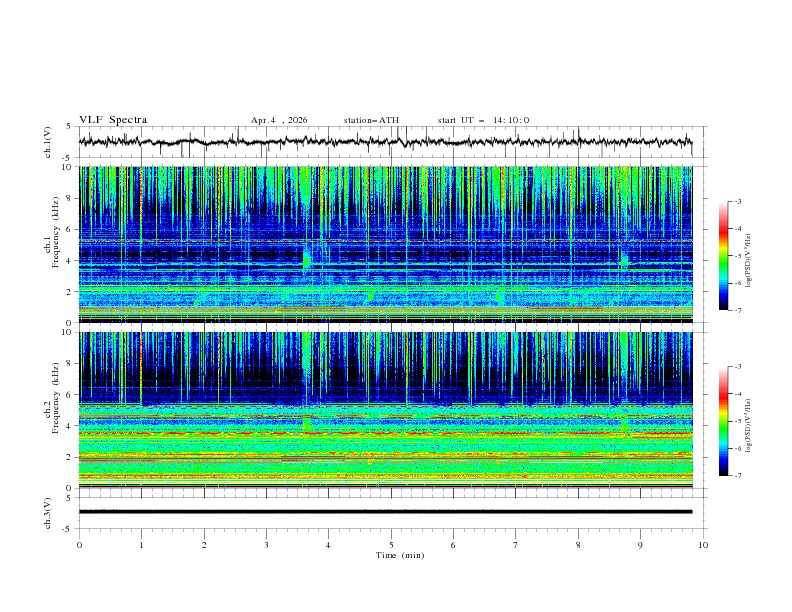Image resolution: width=792 pixels, height=612 pixels.
Task: Click the ch.1 frequency axis "2" tick label
Action: pyautogui.click(x=69, y=292)
